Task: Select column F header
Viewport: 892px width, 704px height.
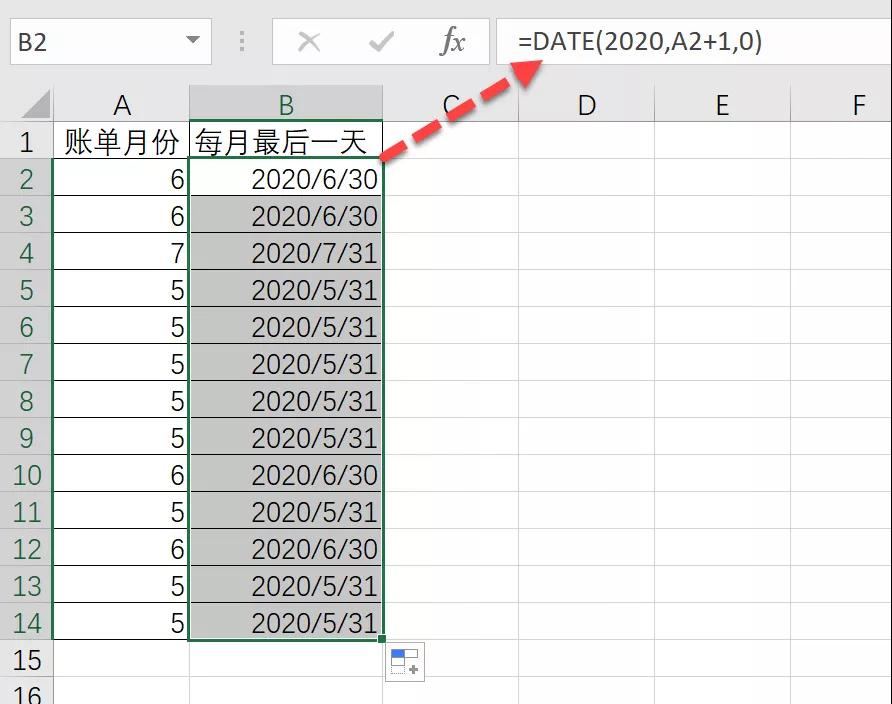Action: 858,104
